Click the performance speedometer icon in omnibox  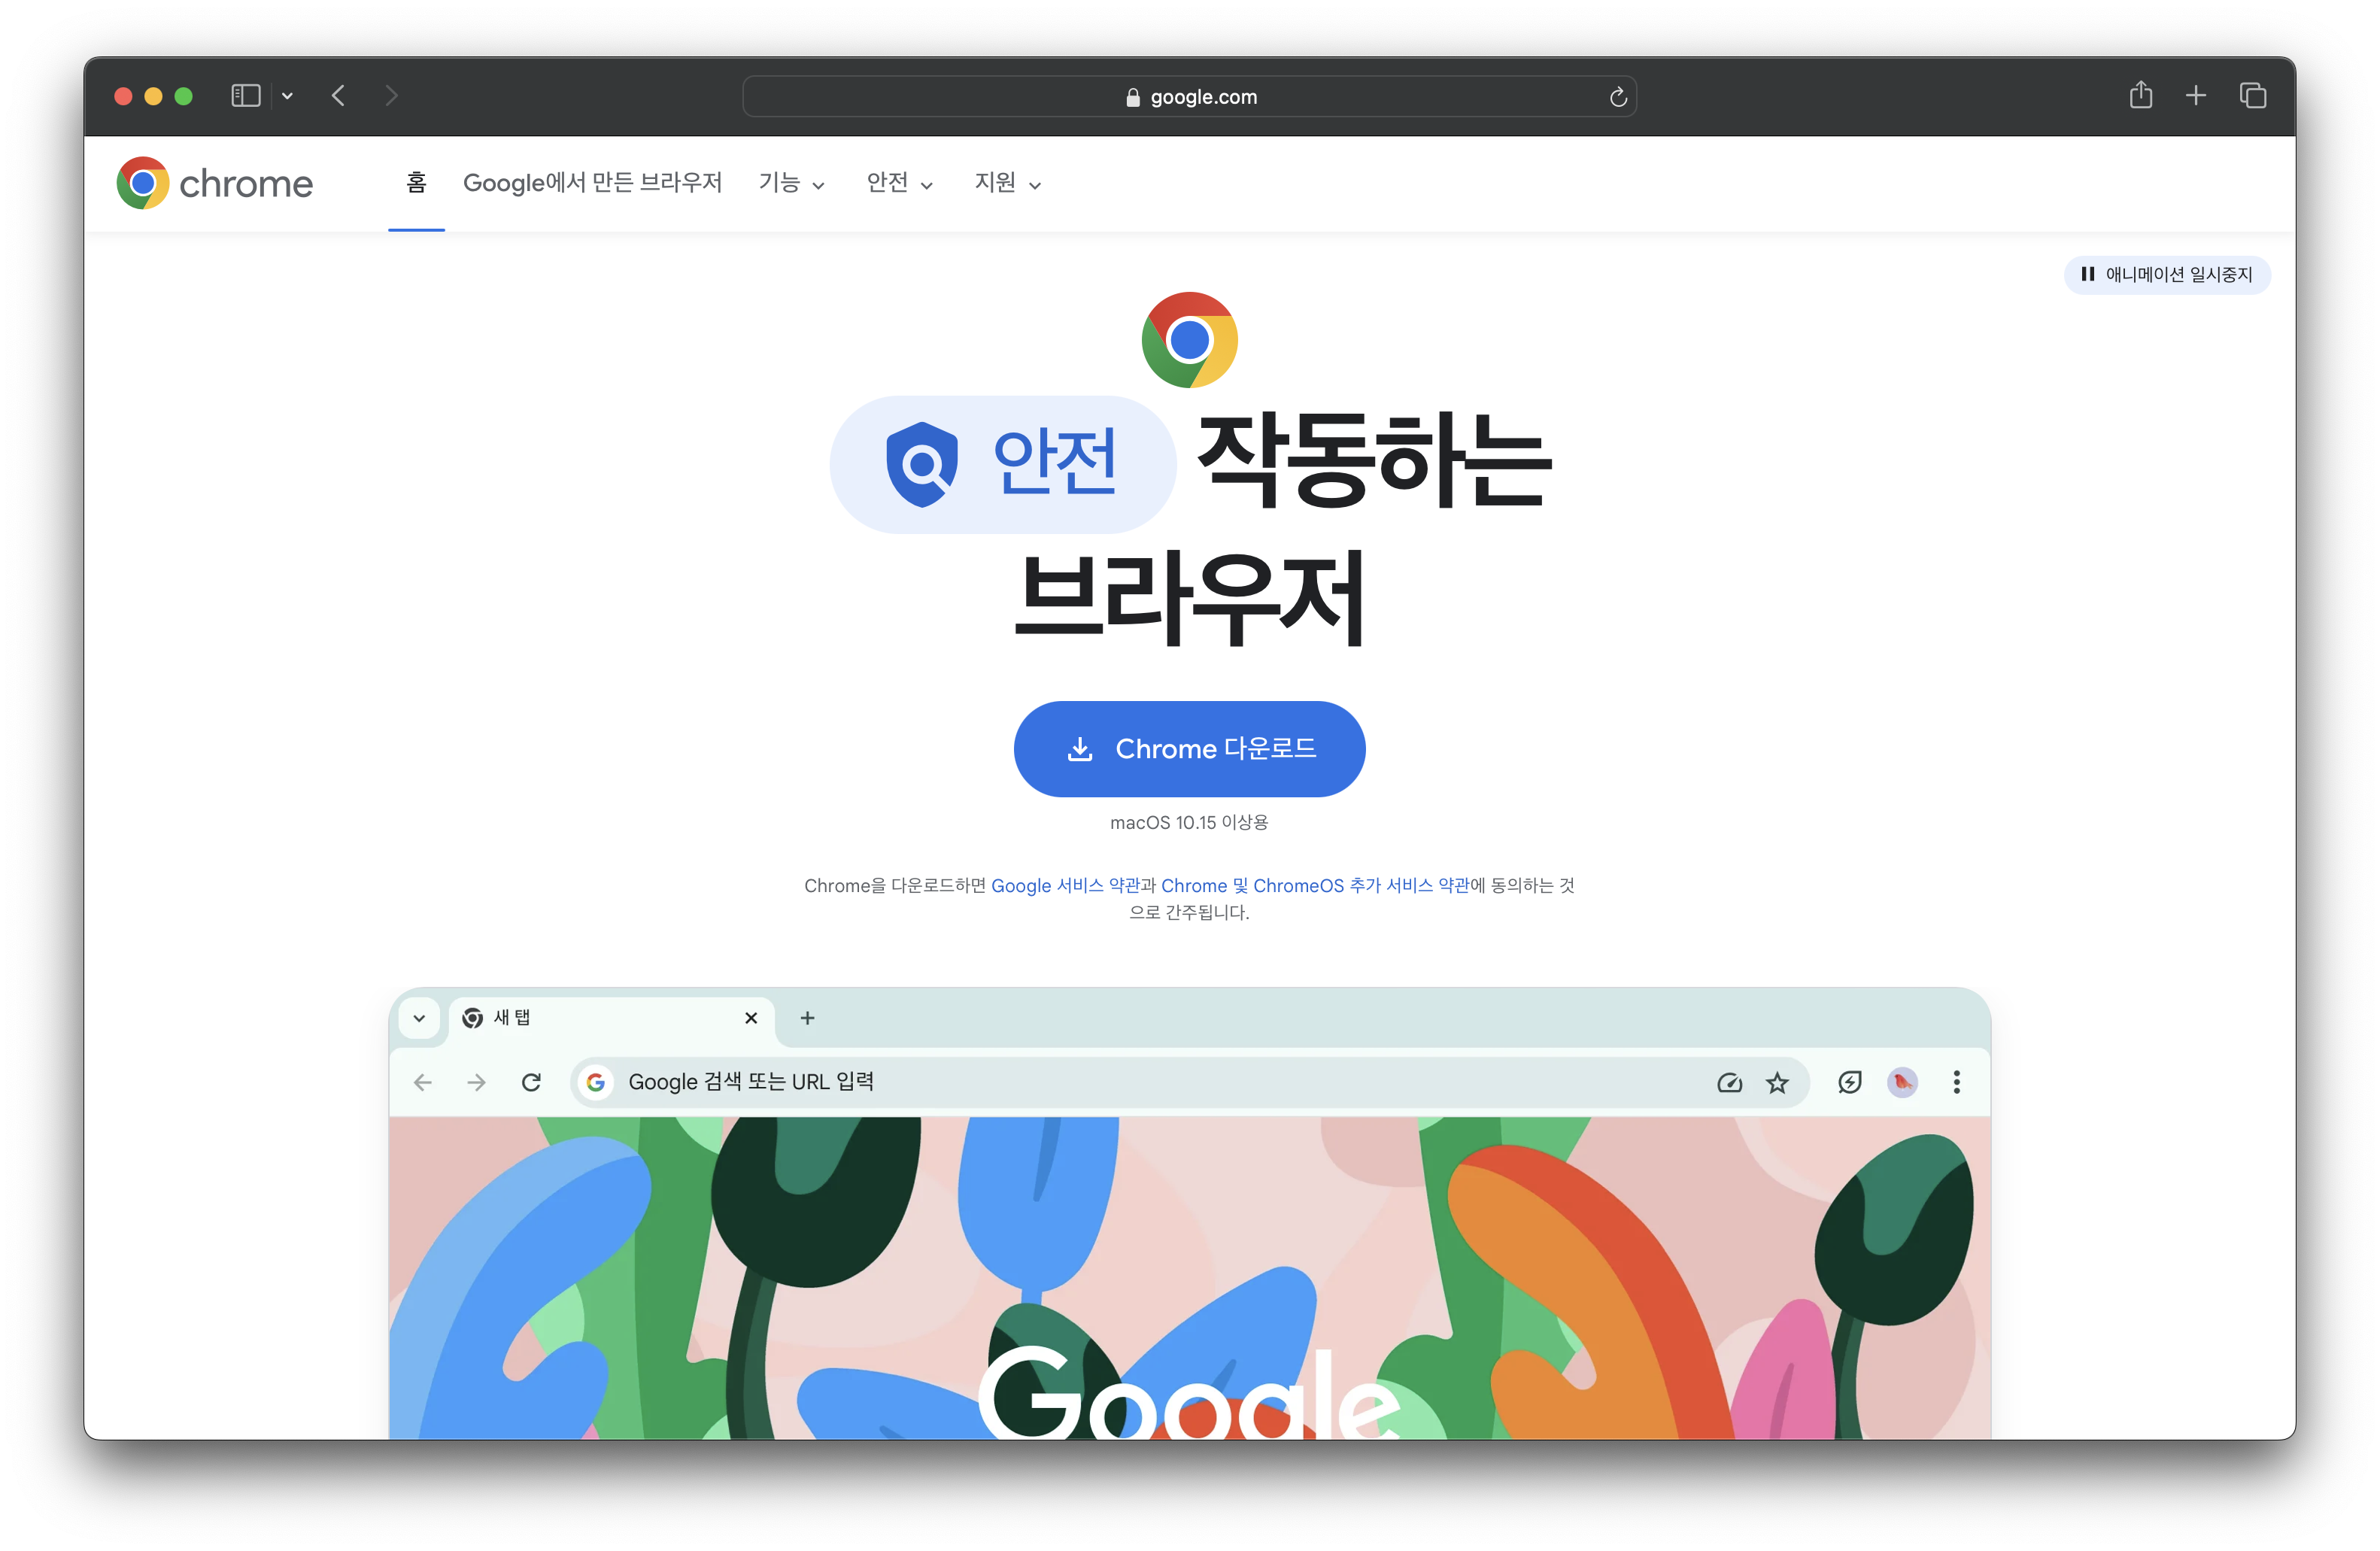[x=1729, y=1082]
